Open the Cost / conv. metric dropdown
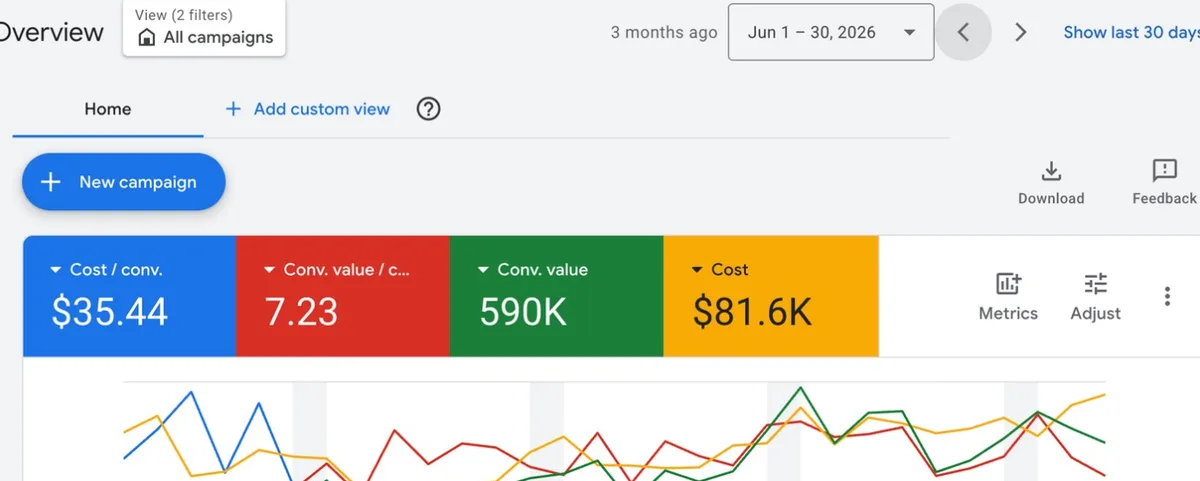The image size is (1200, 481). [x=106, y=270]
